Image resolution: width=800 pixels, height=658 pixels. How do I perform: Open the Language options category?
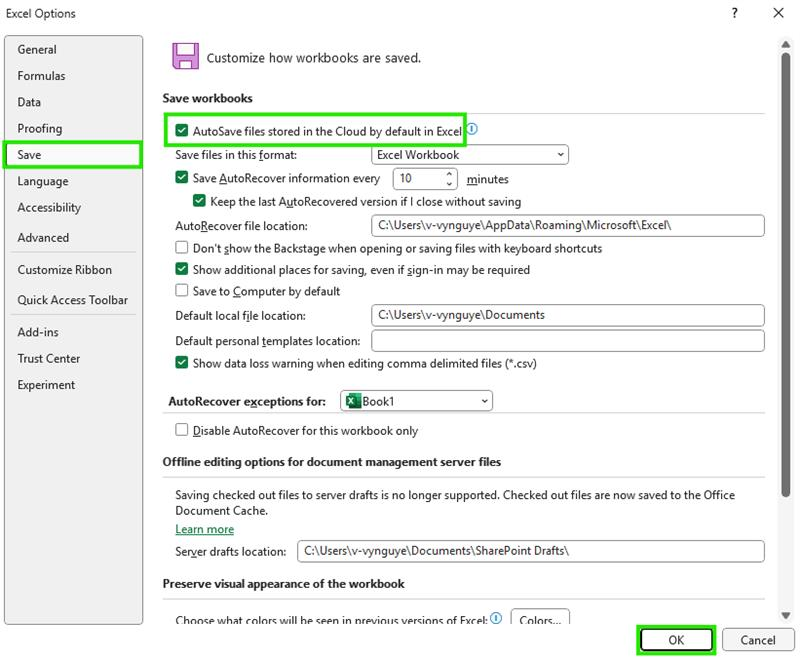[x=43, y=181]
